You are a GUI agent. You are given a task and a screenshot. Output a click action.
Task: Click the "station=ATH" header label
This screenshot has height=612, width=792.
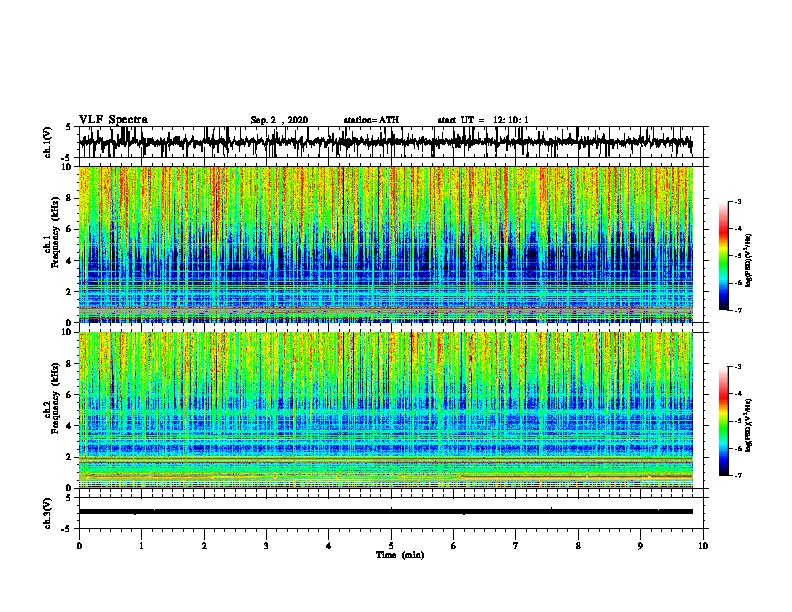[x=371, y=120]
